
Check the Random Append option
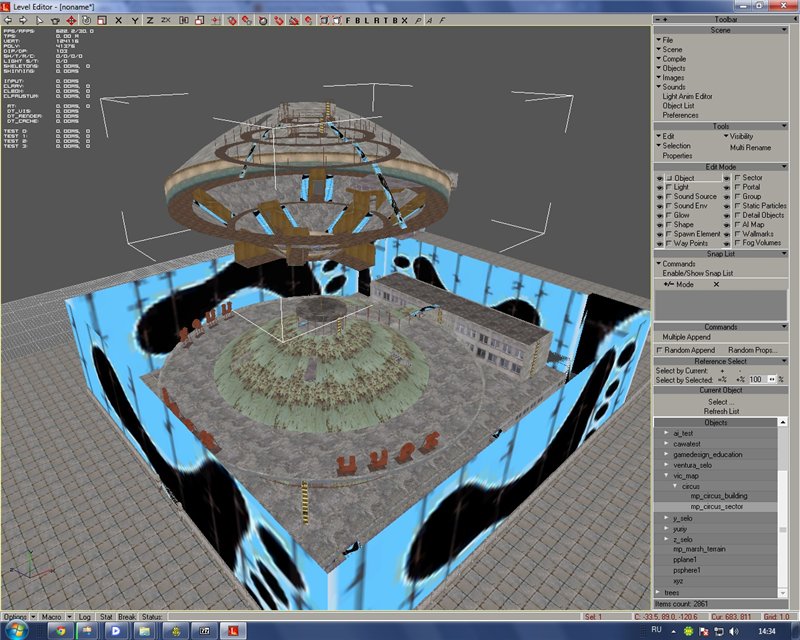pos(658,350)
